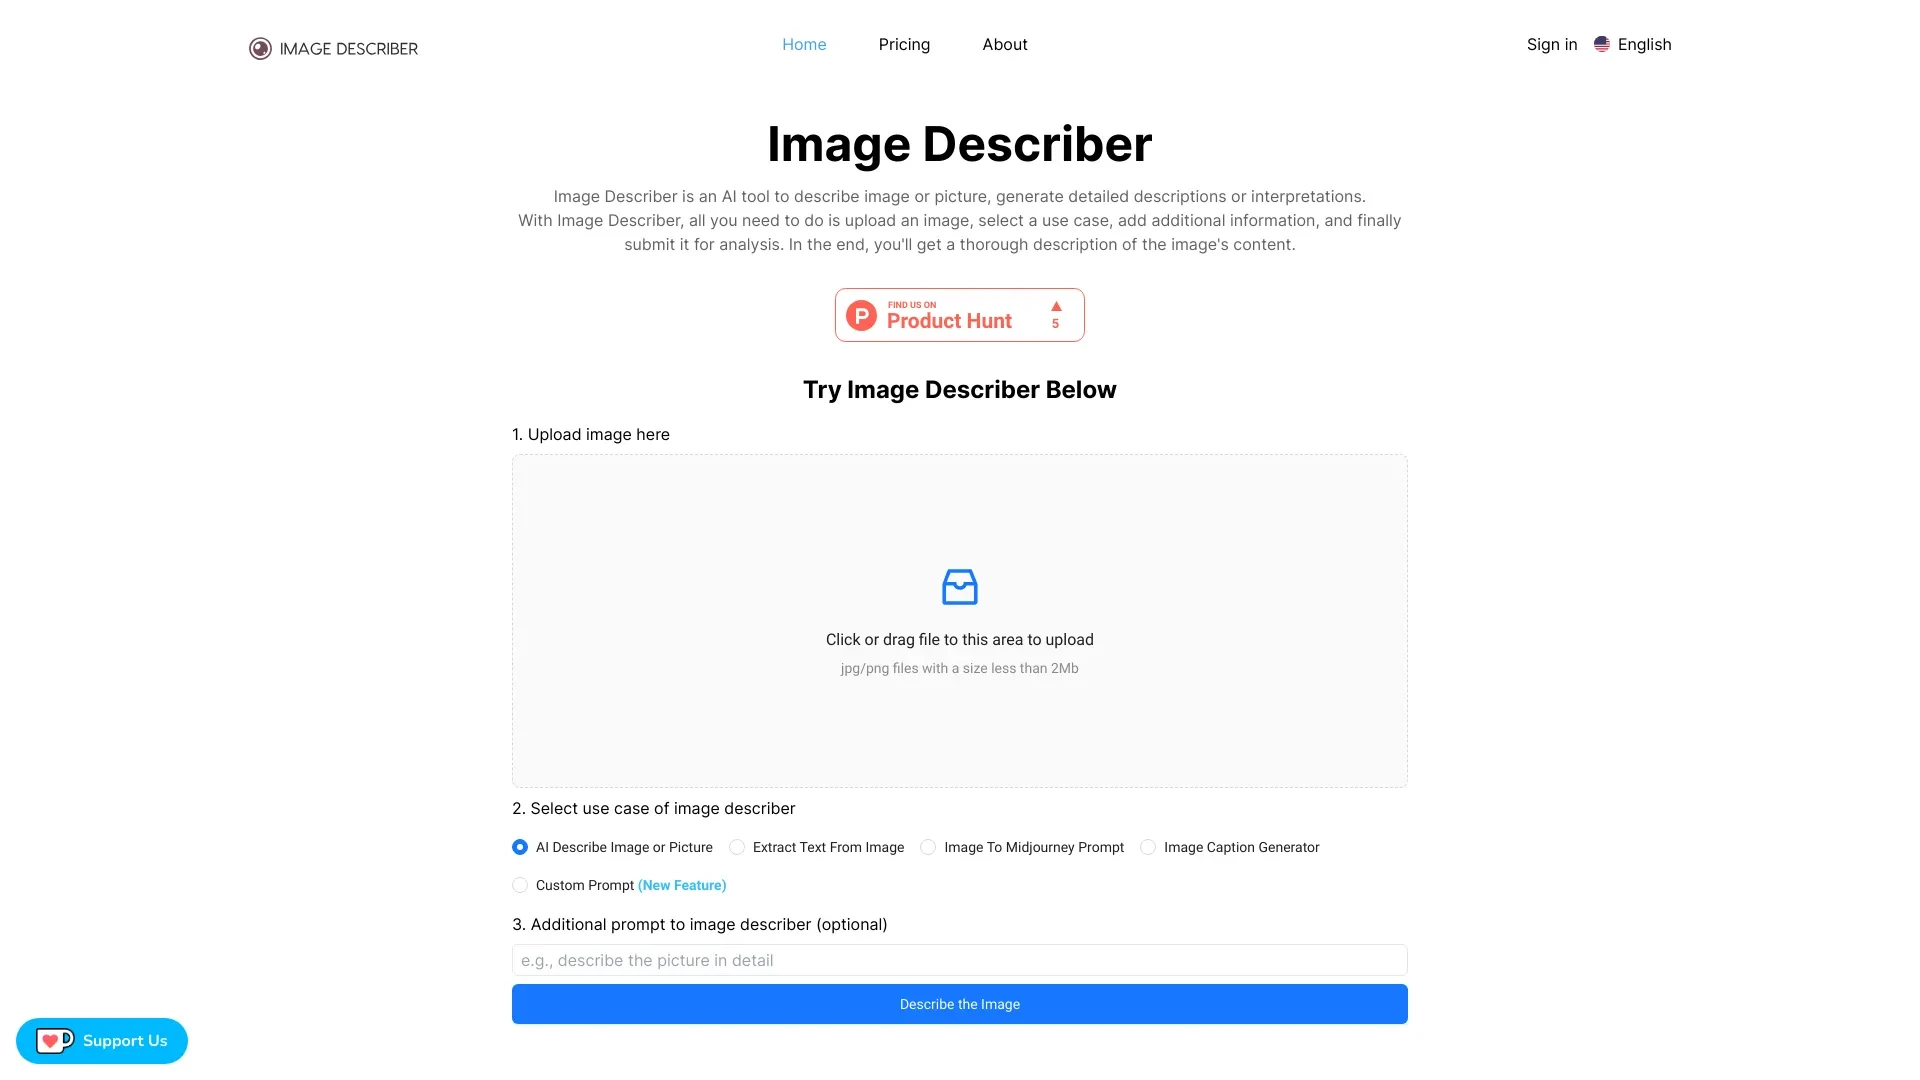Click the Image Describer logo icon
The height and width of the screenshot is (1080, 1920).
258,47
